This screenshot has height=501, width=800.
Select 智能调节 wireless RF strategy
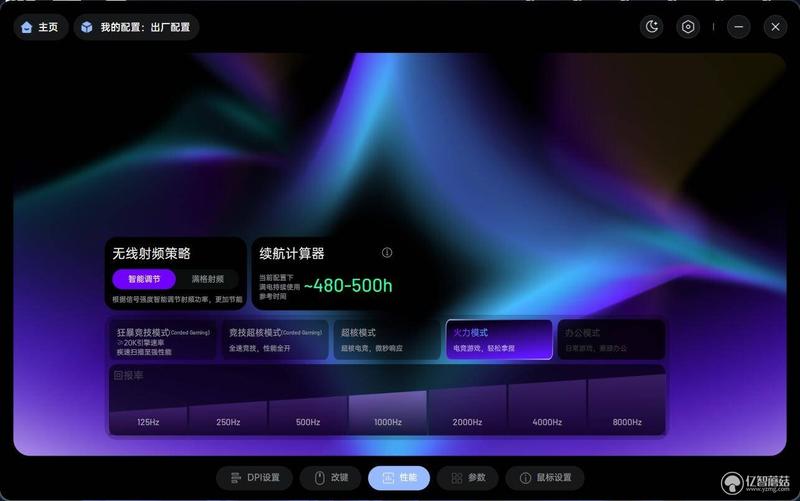[144, 279]
